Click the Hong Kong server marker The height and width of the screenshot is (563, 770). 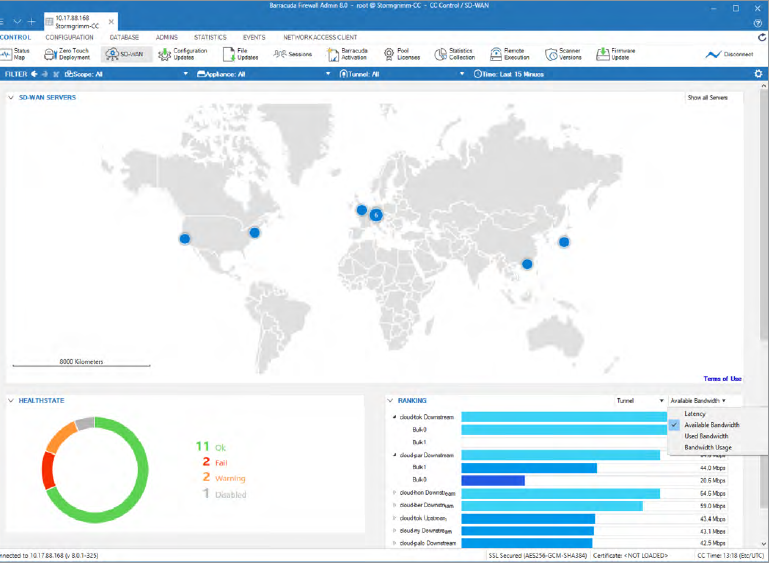(x=527, y=264)
